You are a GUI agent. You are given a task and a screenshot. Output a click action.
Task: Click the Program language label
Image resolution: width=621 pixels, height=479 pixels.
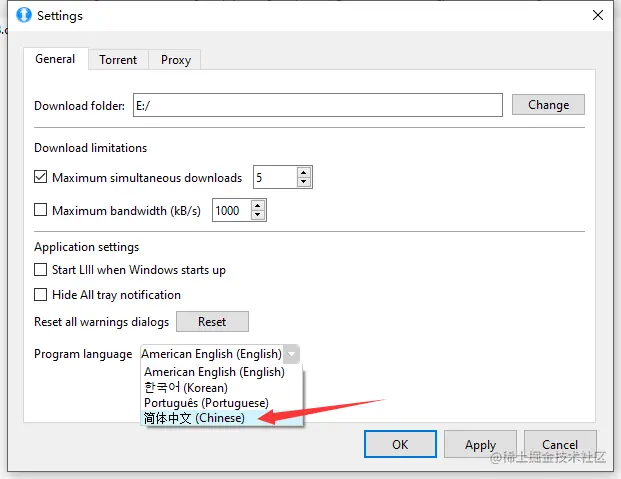point(83,354)
